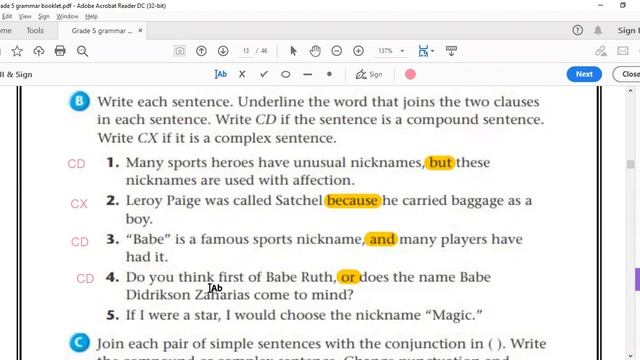Screen dimensions: 640x360
Task: Open the fit page scrolling options
Action: tap(426, 51)
